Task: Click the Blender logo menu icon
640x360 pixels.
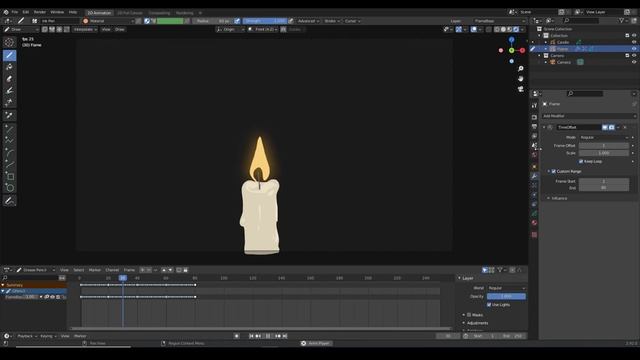Action: point(6,12)
